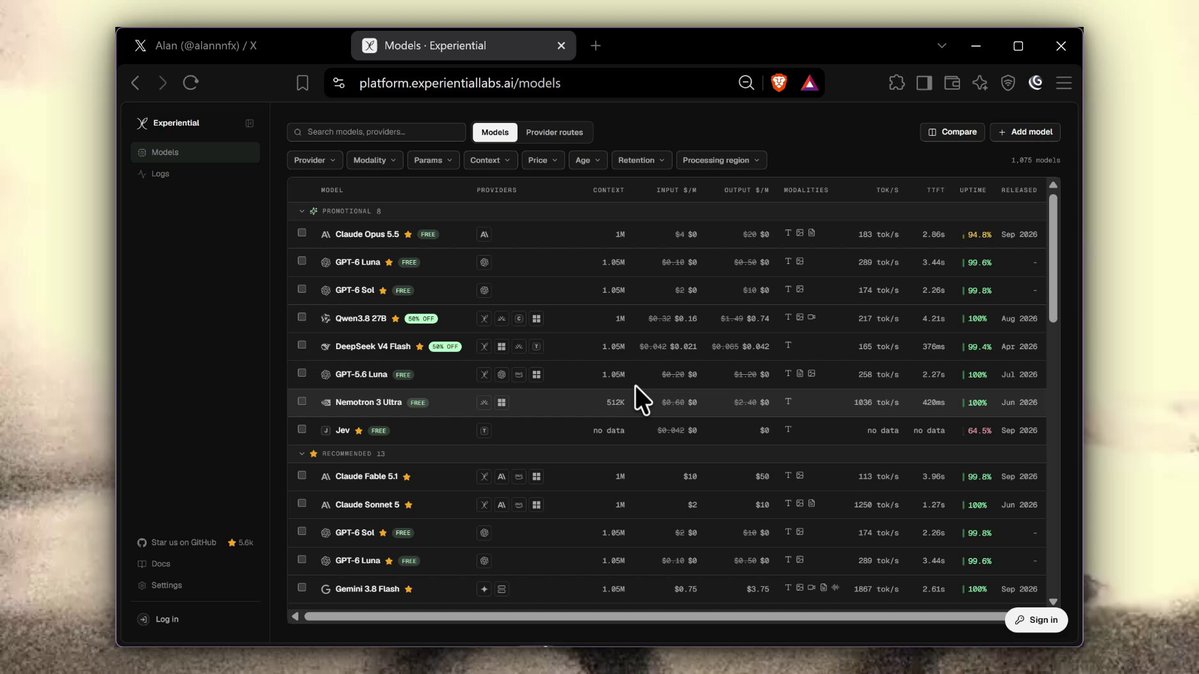The height and width of the screenshot is (674, 1199).
Task: Open the Modality filter dropdown
Action: 375,160
